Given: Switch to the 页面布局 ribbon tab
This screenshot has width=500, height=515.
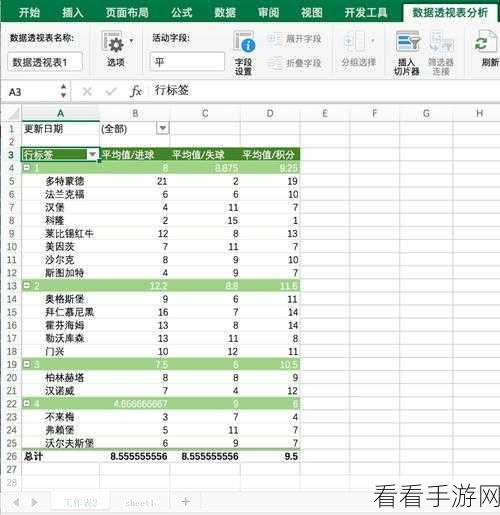Looking at the screenshot, I should pos(127,13).
